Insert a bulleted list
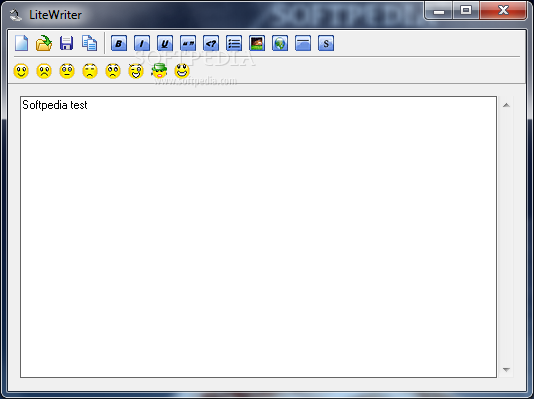The image size is (534, 399). coord(234,43)
